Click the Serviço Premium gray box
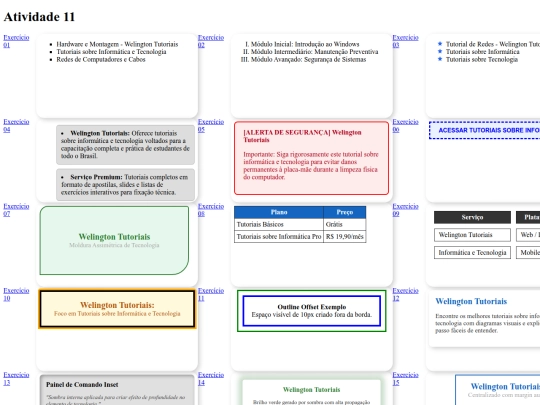The width and height of the screenshot is (540, 405). coord(125,185)
